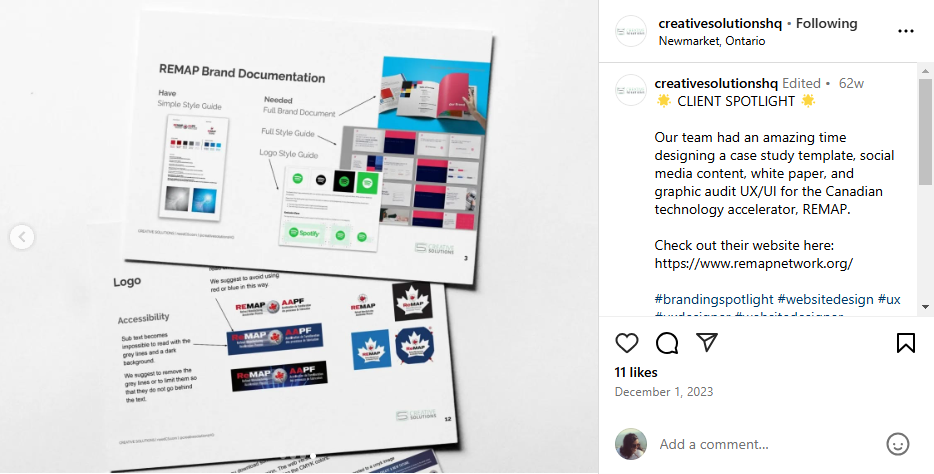The image size is (934, 474).
Task: Share the post via paper plane icon
Action: click(706, 342)
